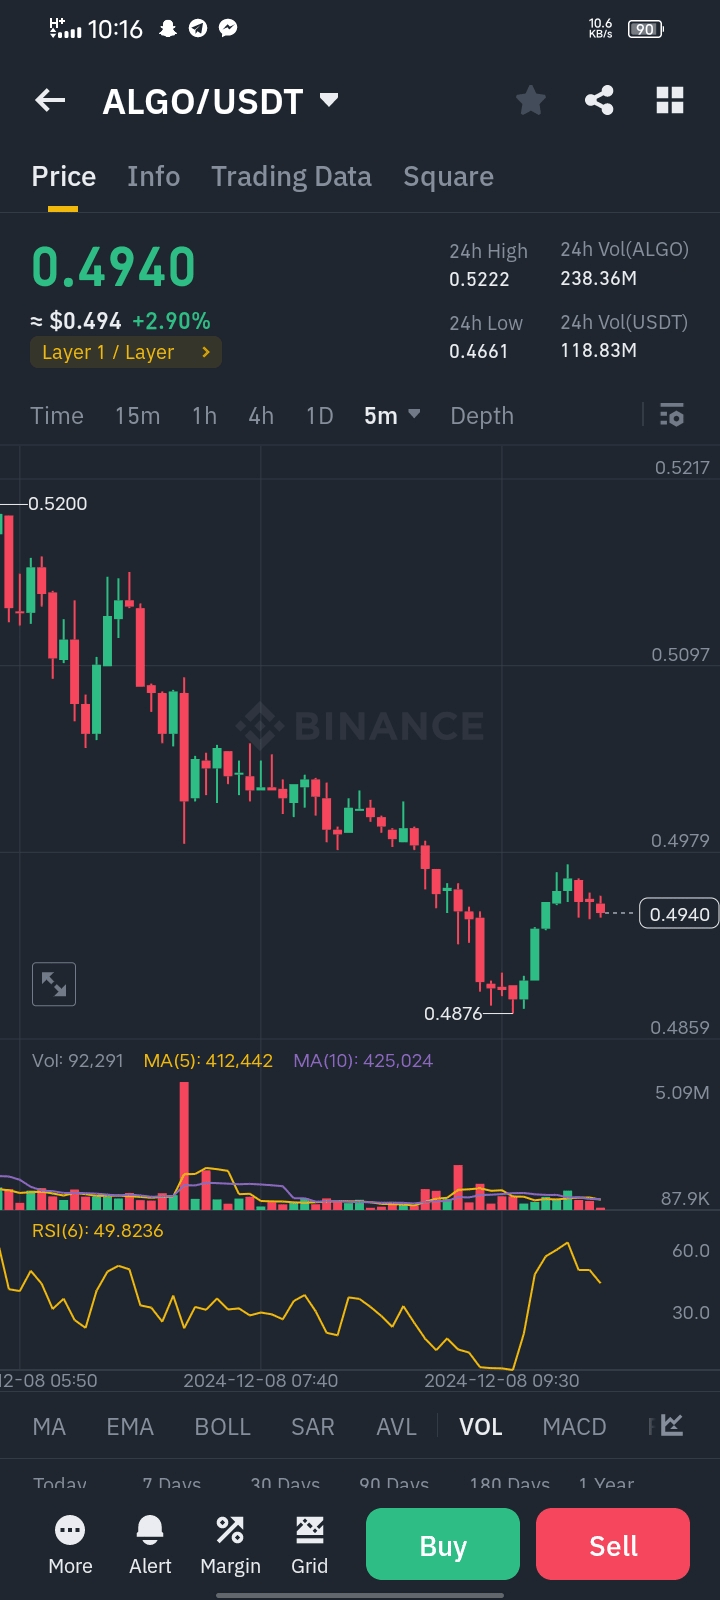The width and height of the screenshot is (720, 1600).
Task: Open the 5m timeframe dropdown
Action: pos(392,415)
